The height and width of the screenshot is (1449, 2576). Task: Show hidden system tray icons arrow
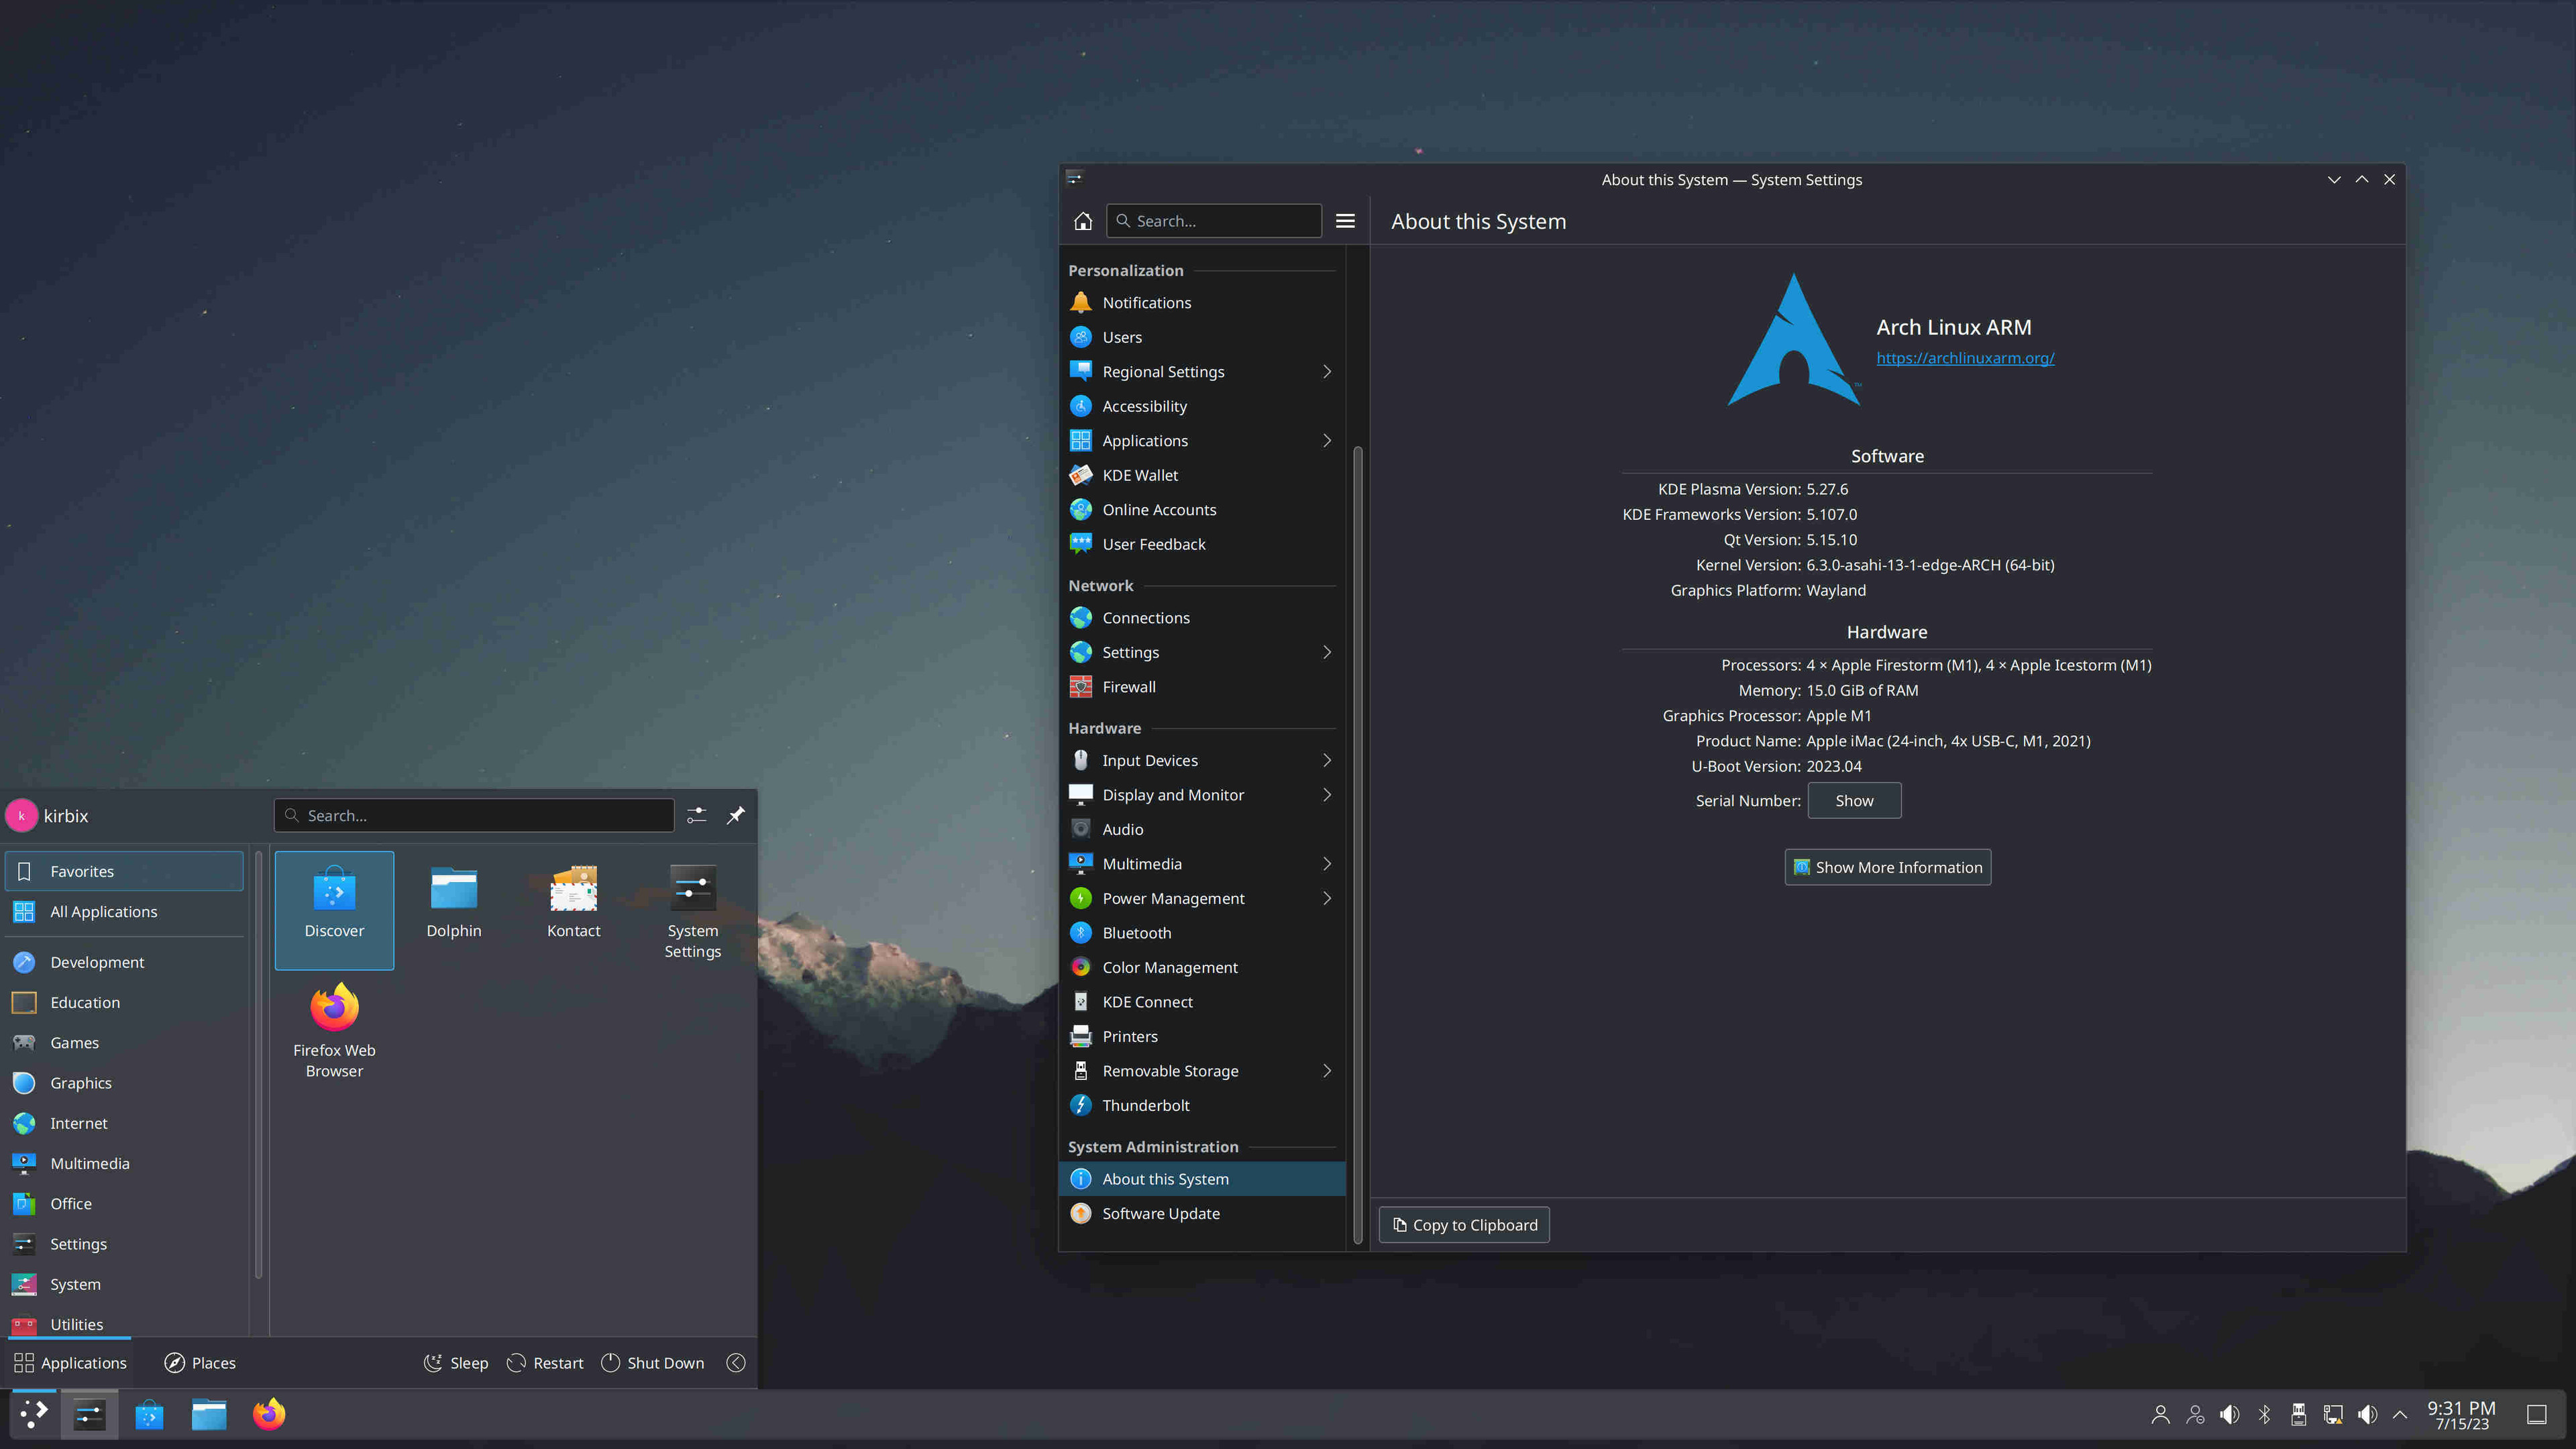click(x=2400, y=1414)
